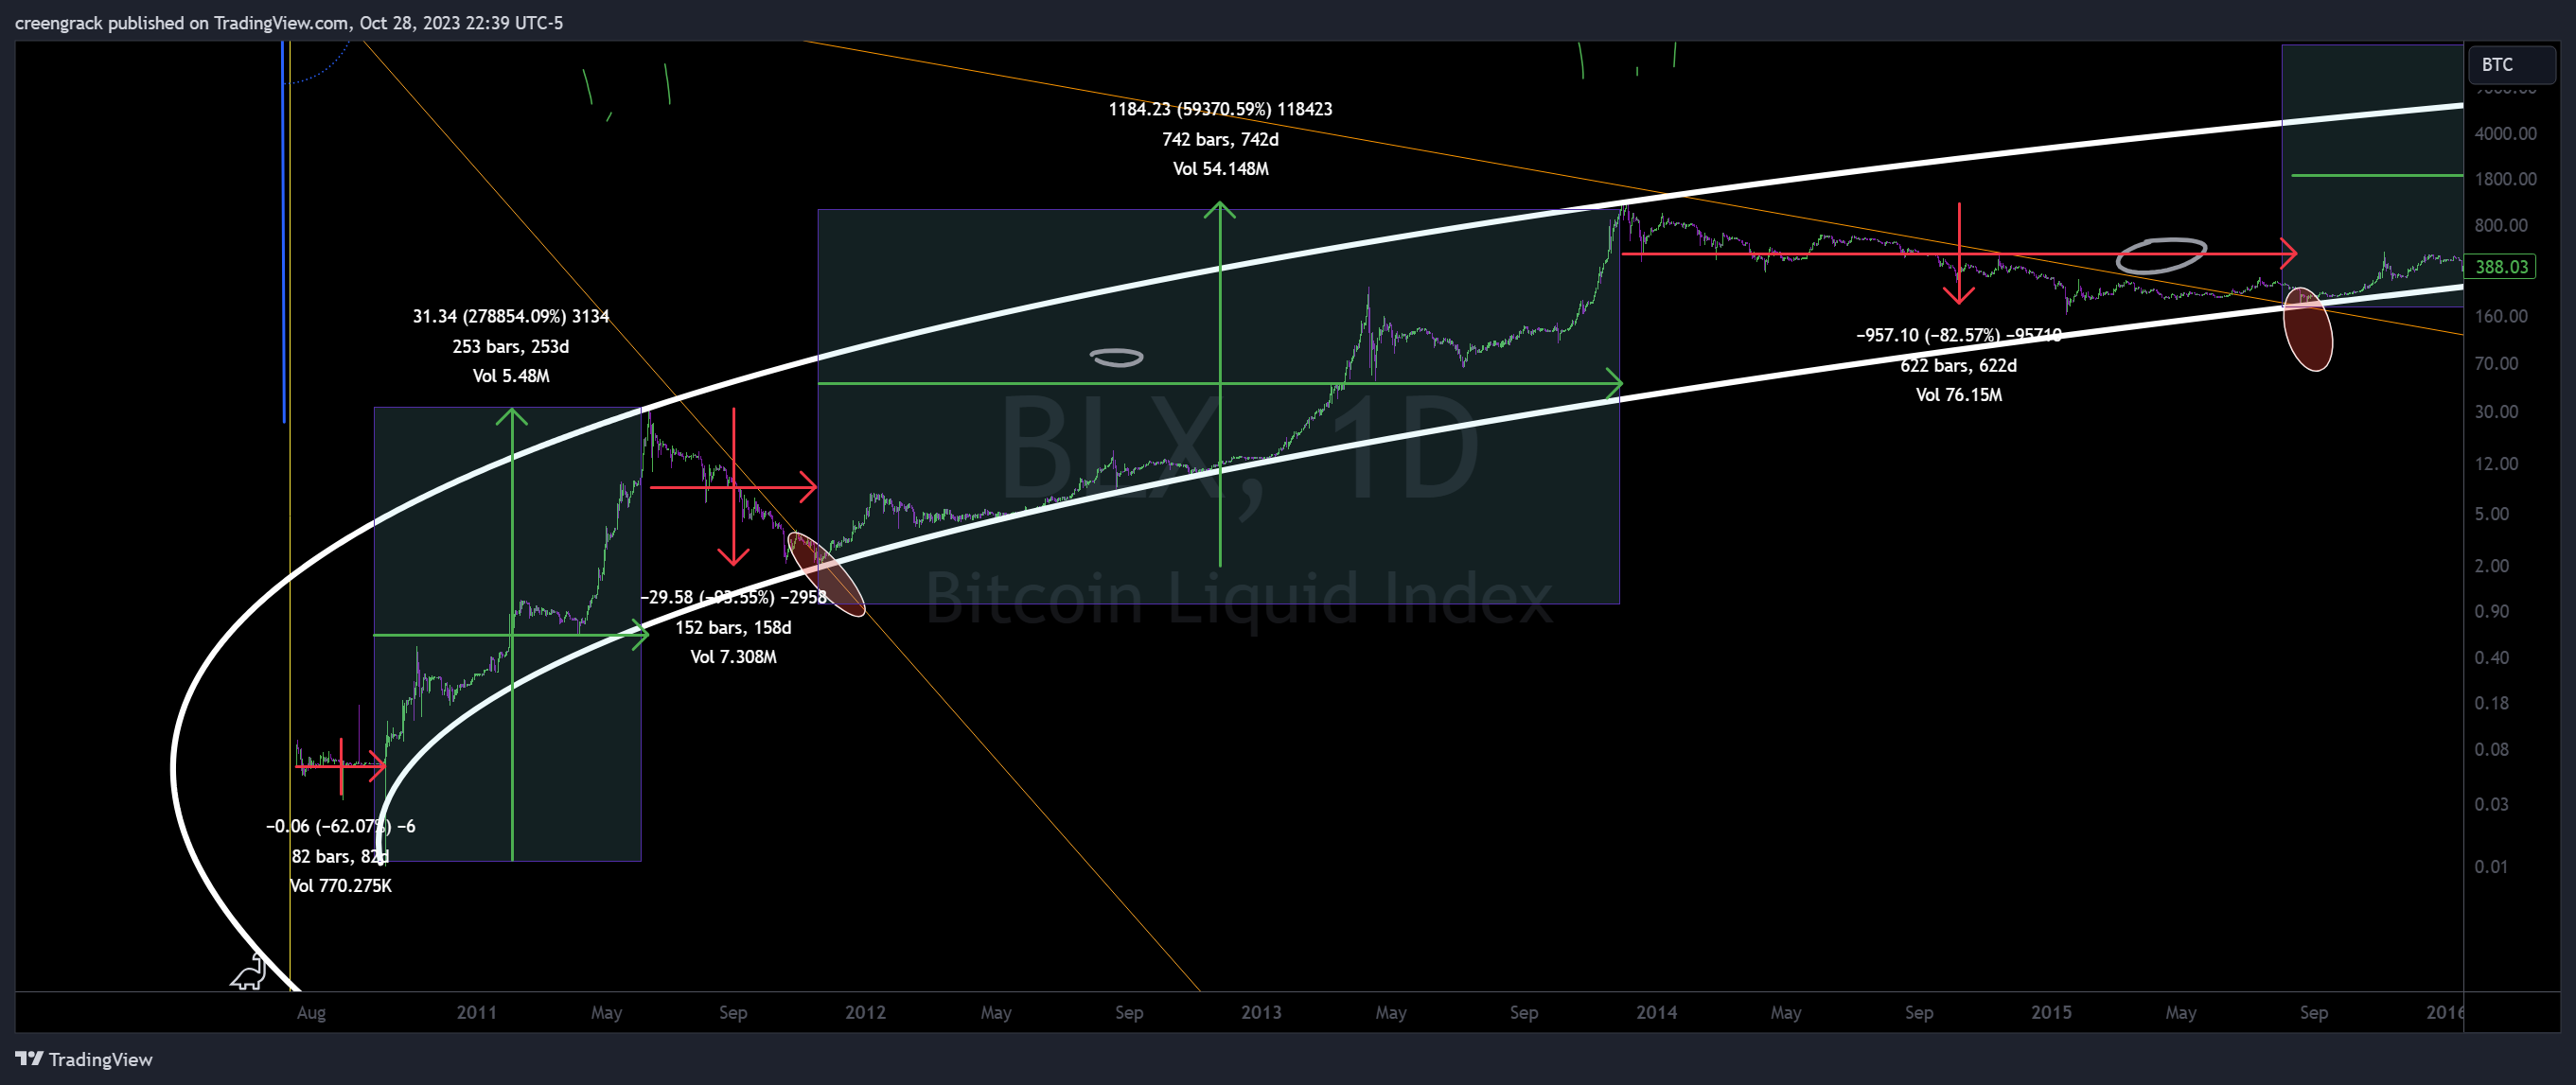
Task: Click the 2013 time axis label
Action: pyautogui.click(x=1261, y=1012)
